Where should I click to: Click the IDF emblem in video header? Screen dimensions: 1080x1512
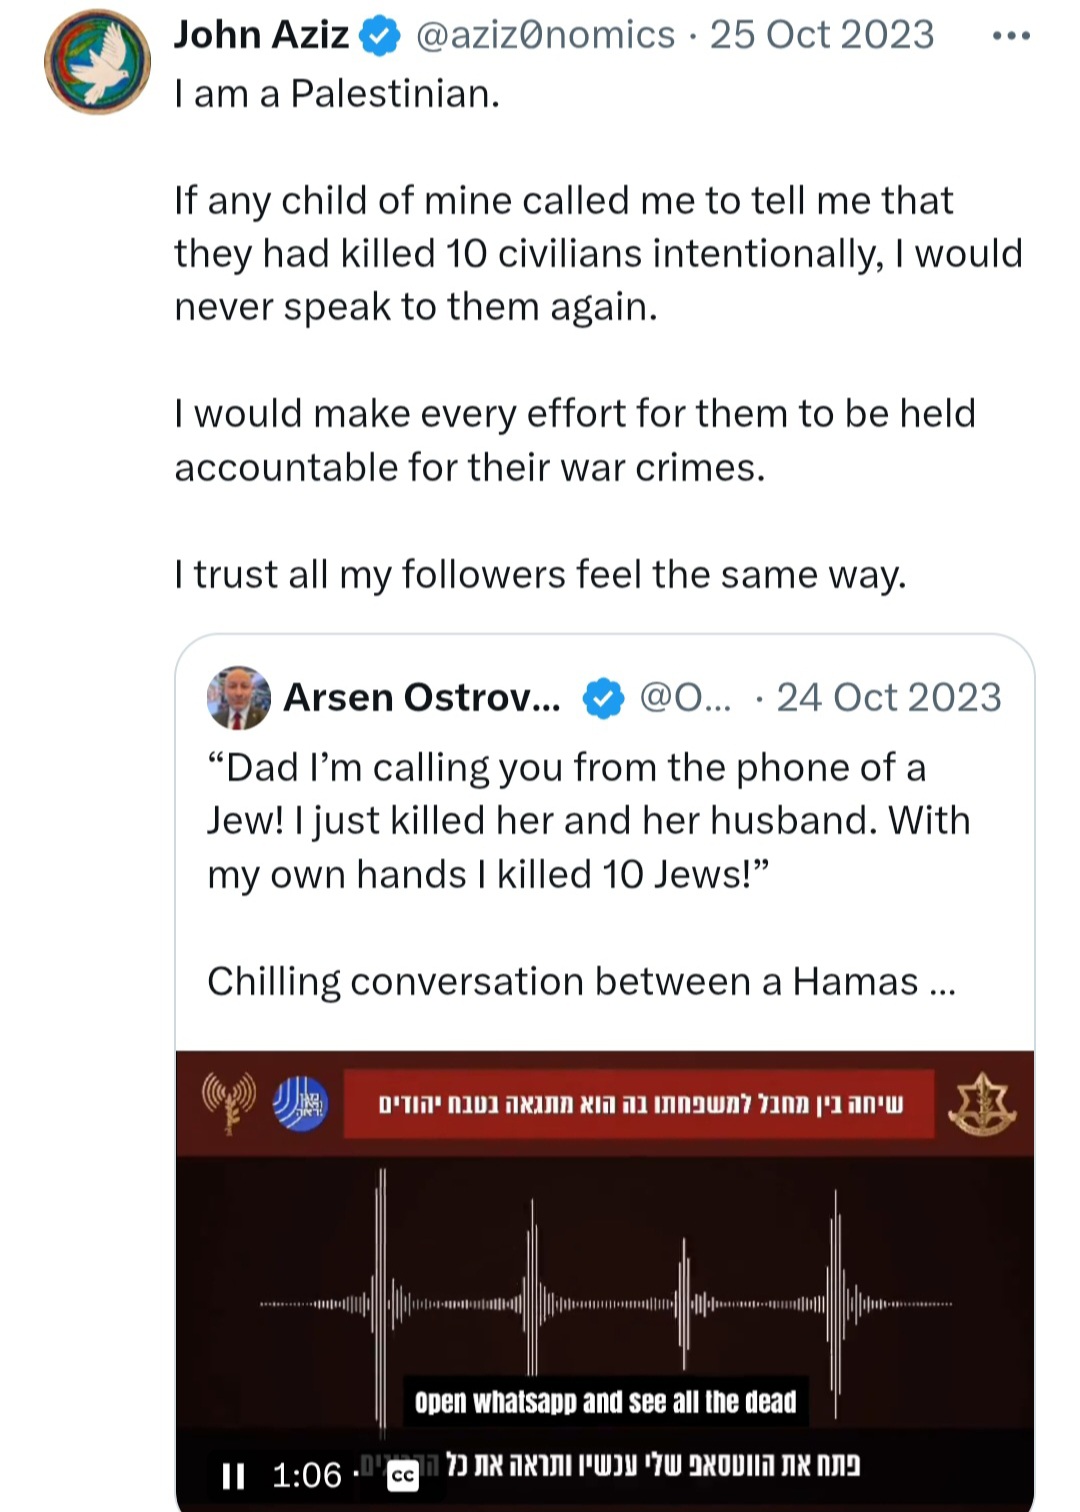(981, 1105)
